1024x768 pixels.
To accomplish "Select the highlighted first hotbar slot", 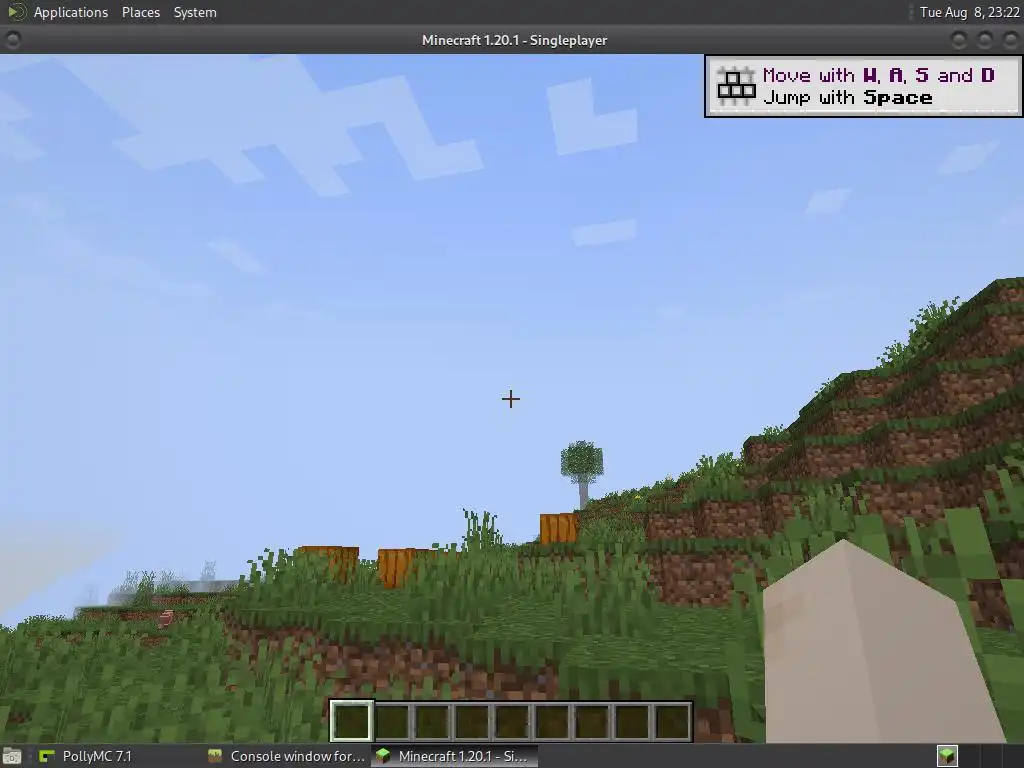I will (x=351, y=721).
